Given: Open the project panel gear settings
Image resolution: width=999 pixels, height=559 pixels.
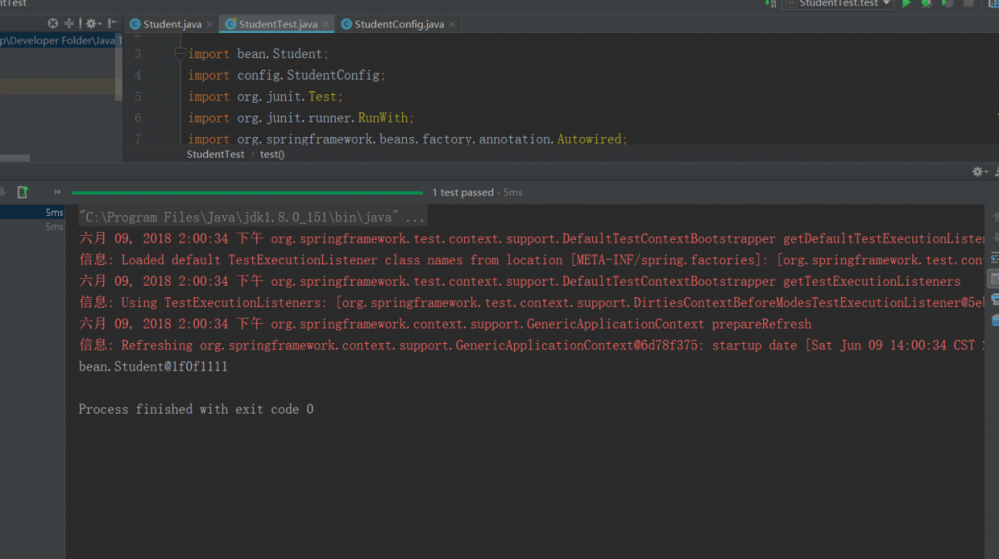Looking at the screenshot, I should [91, 23].
